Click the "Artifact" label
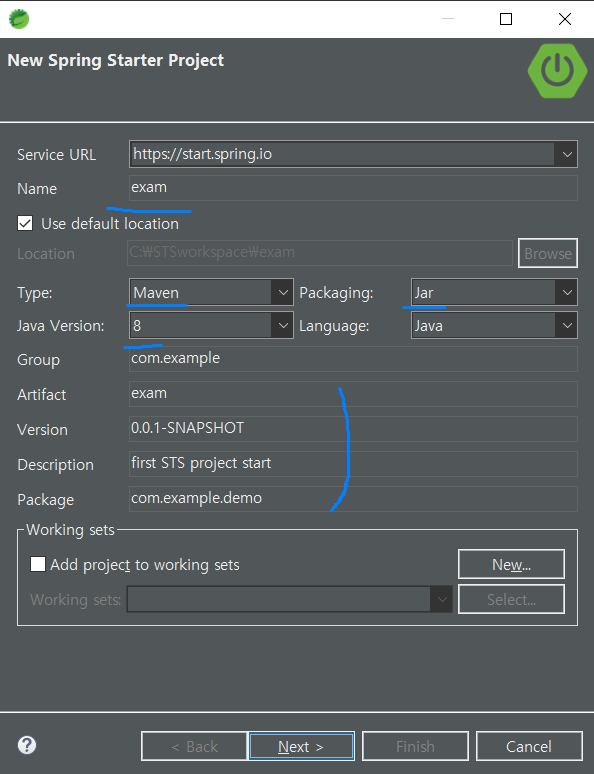Screen dimensions: 594x774 [41, 395]
